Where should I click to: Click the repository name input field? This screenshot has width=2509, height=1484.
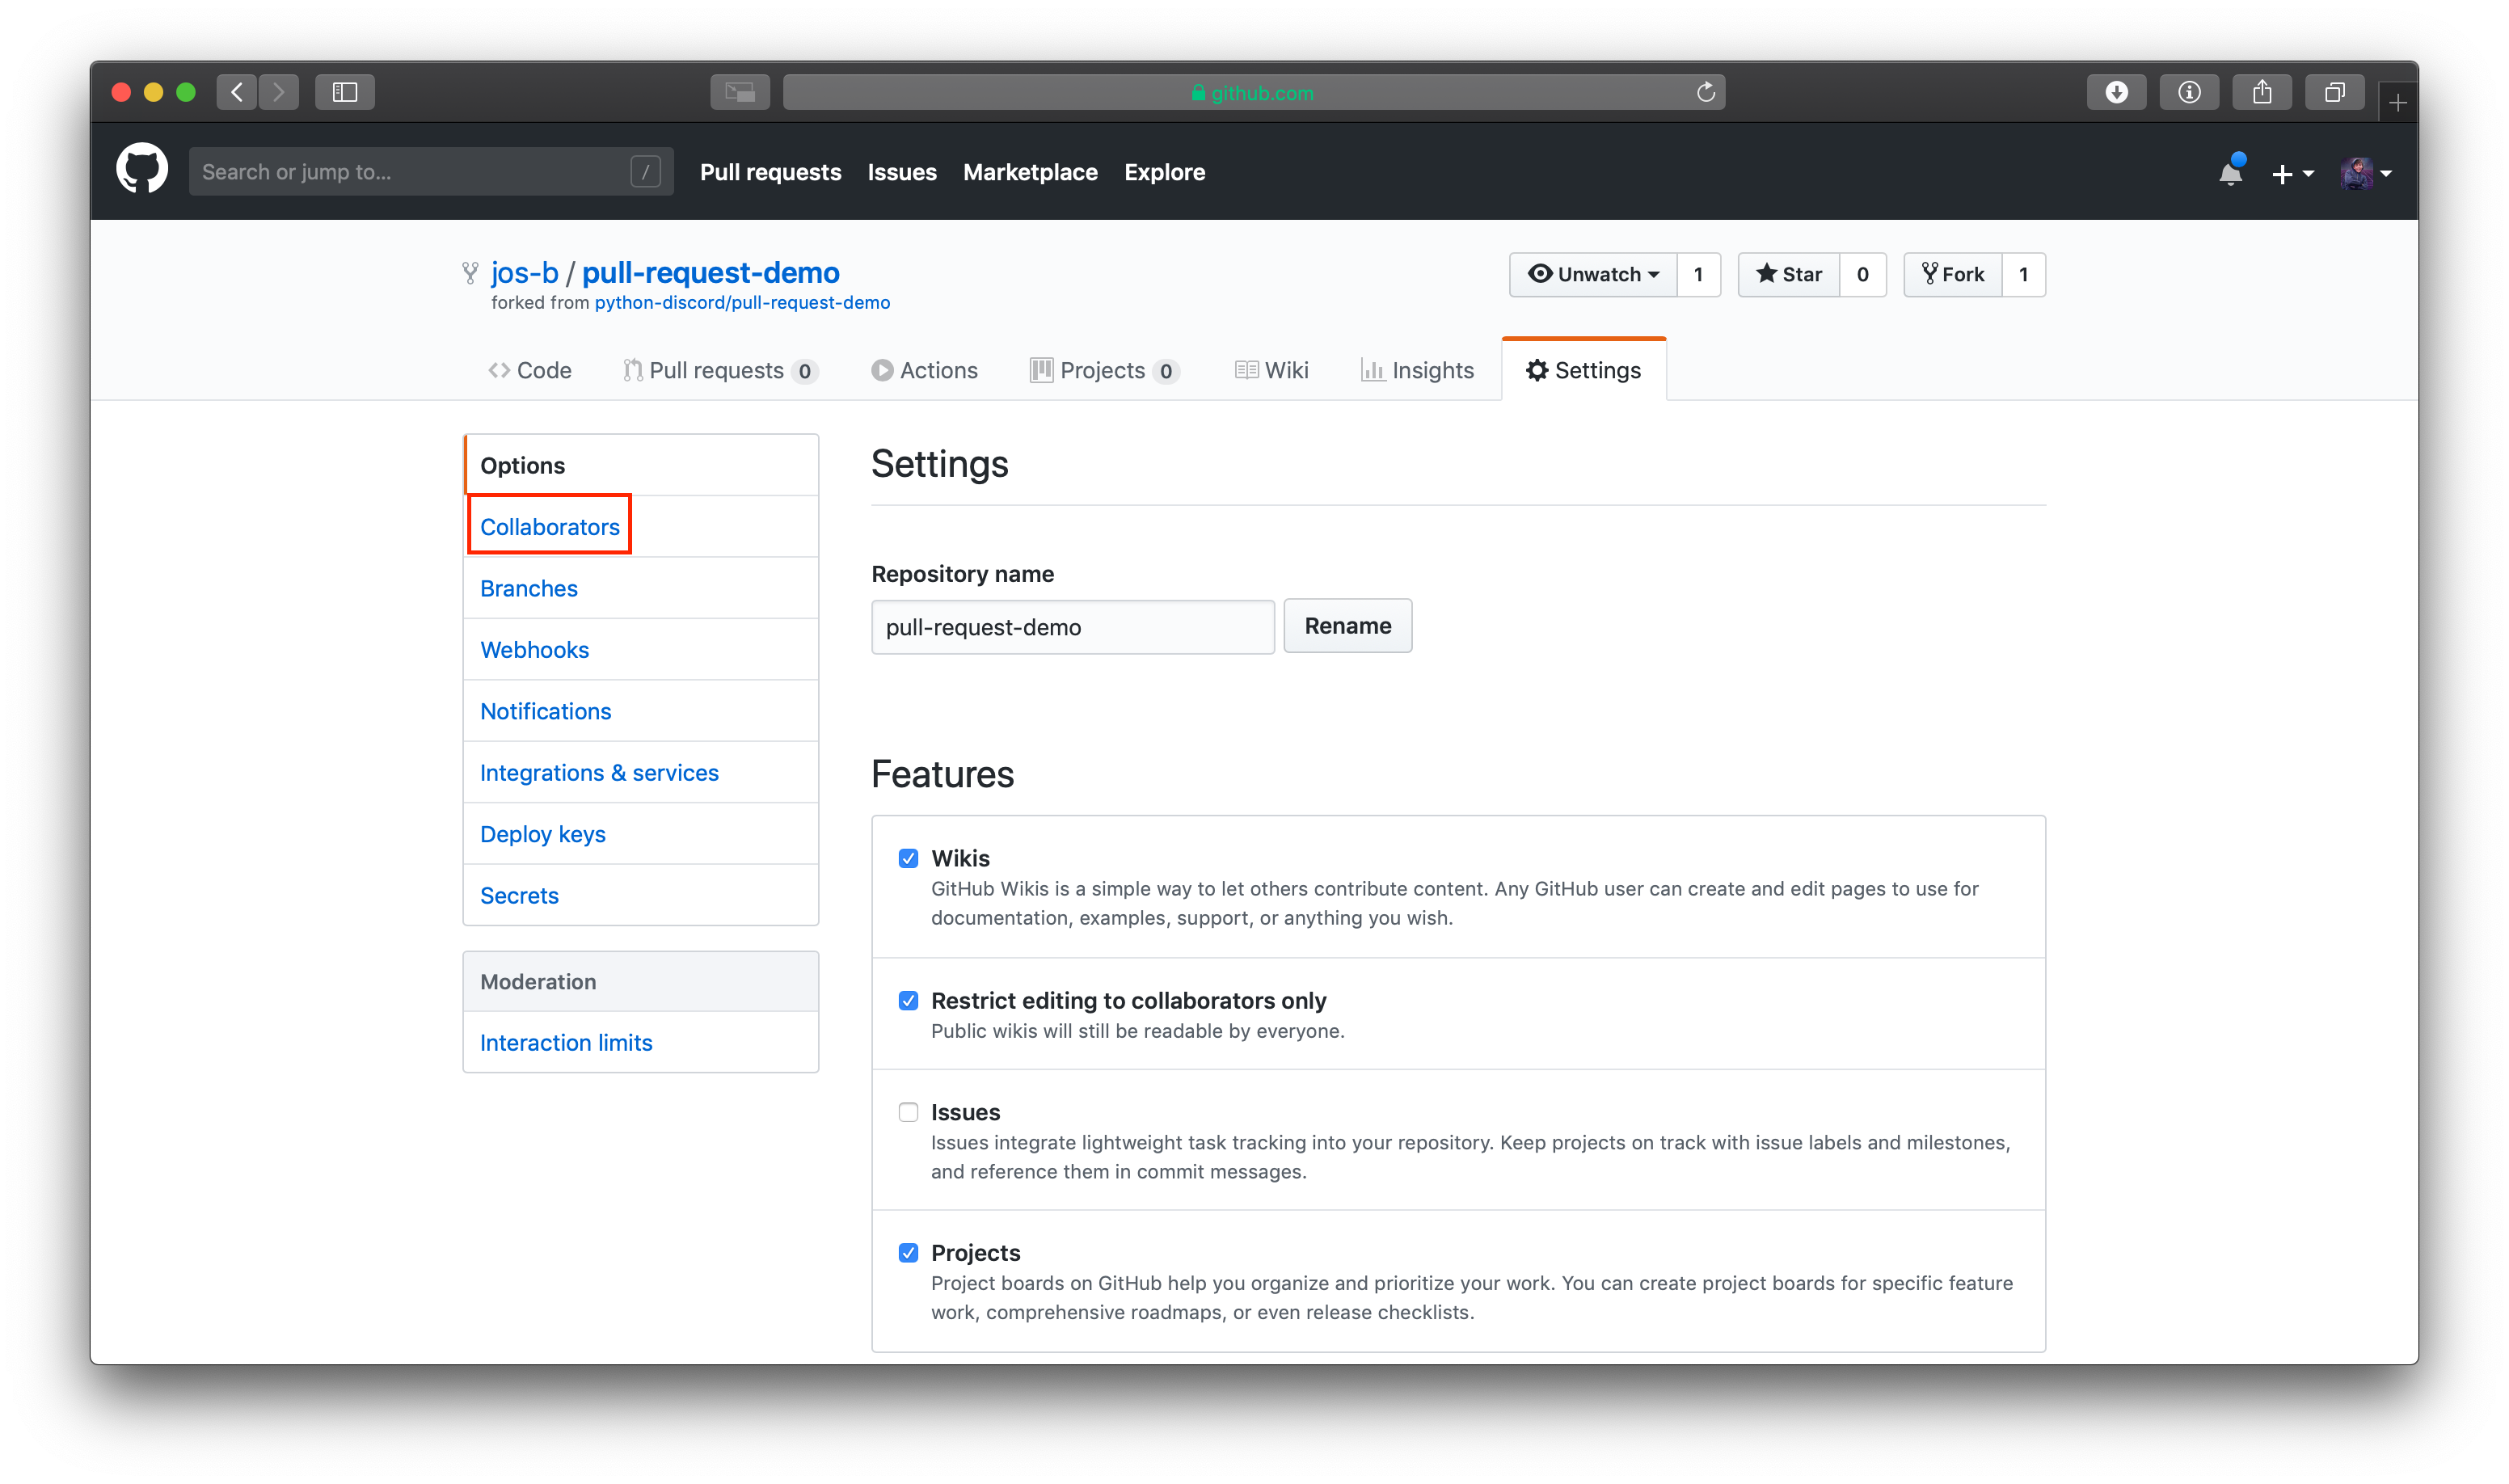coord(1072,627)
